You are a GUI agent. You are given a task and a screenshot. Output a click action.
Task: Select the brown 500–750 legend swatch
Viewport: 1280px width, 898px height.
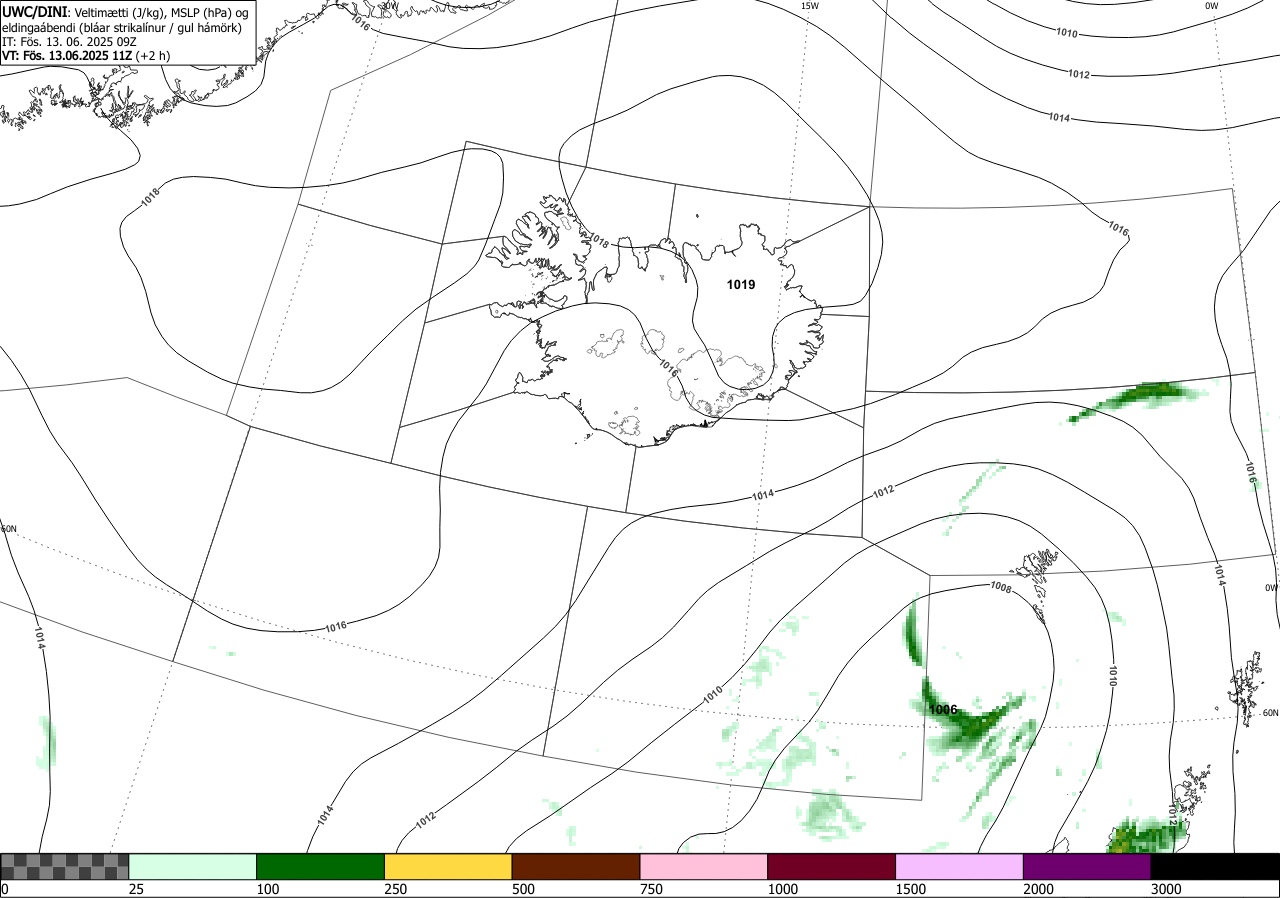pyautogui.click(x=576, y=866)
